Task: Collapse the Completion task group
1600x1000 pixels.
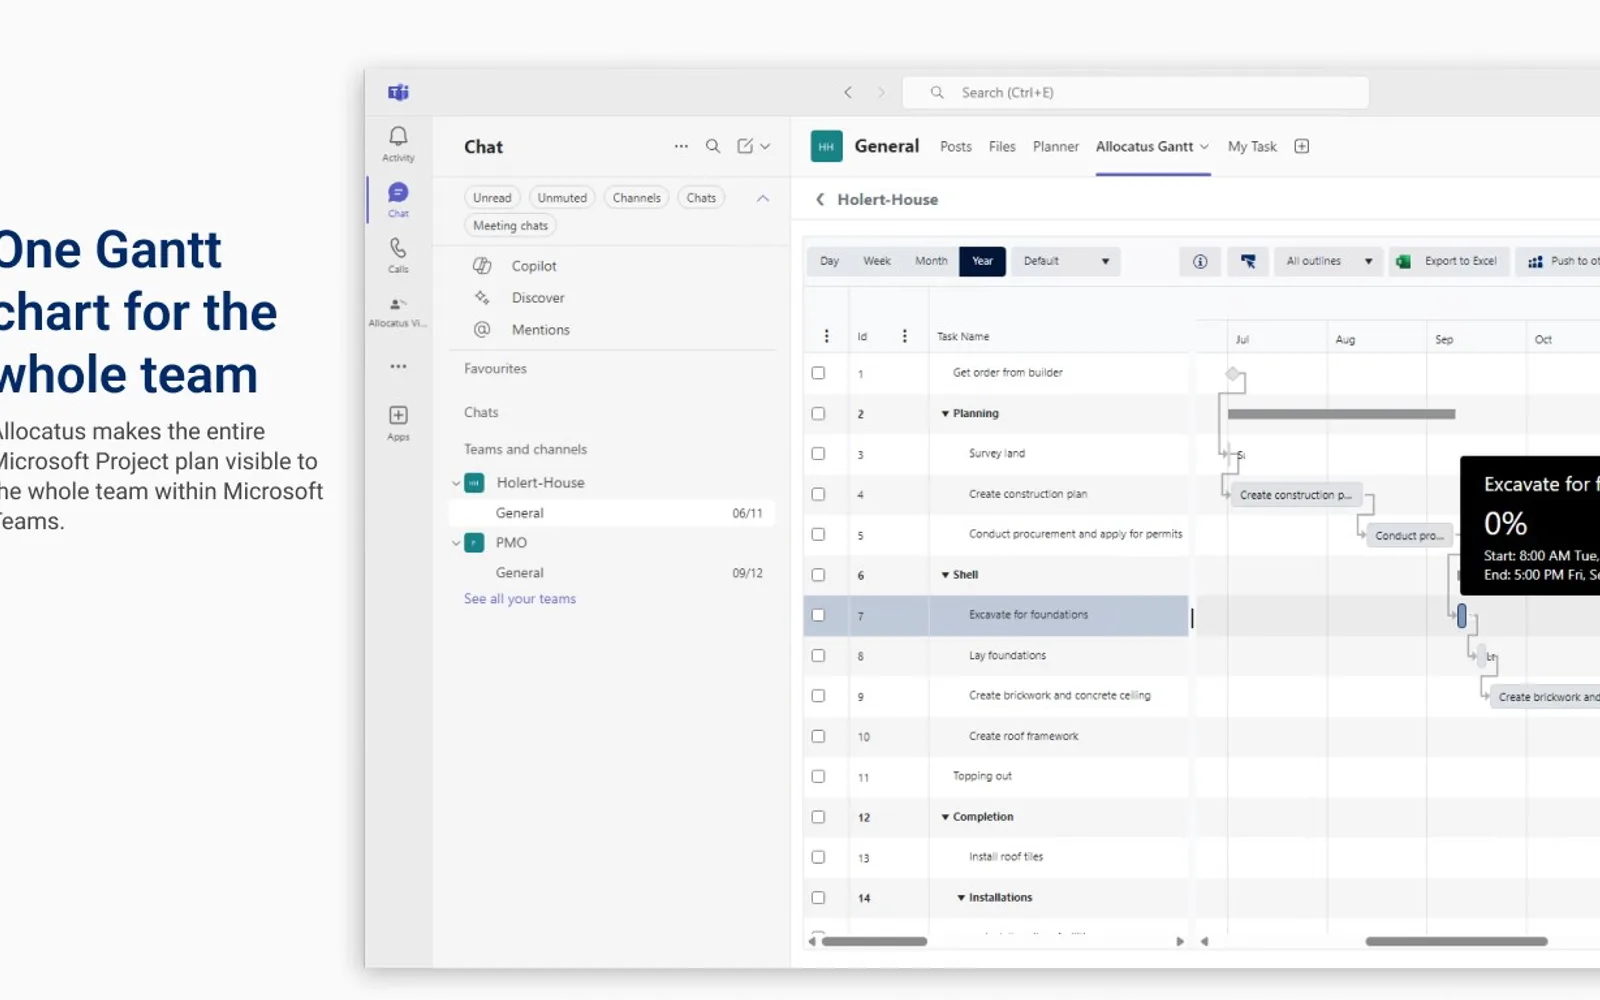Action: click(945, 817)
